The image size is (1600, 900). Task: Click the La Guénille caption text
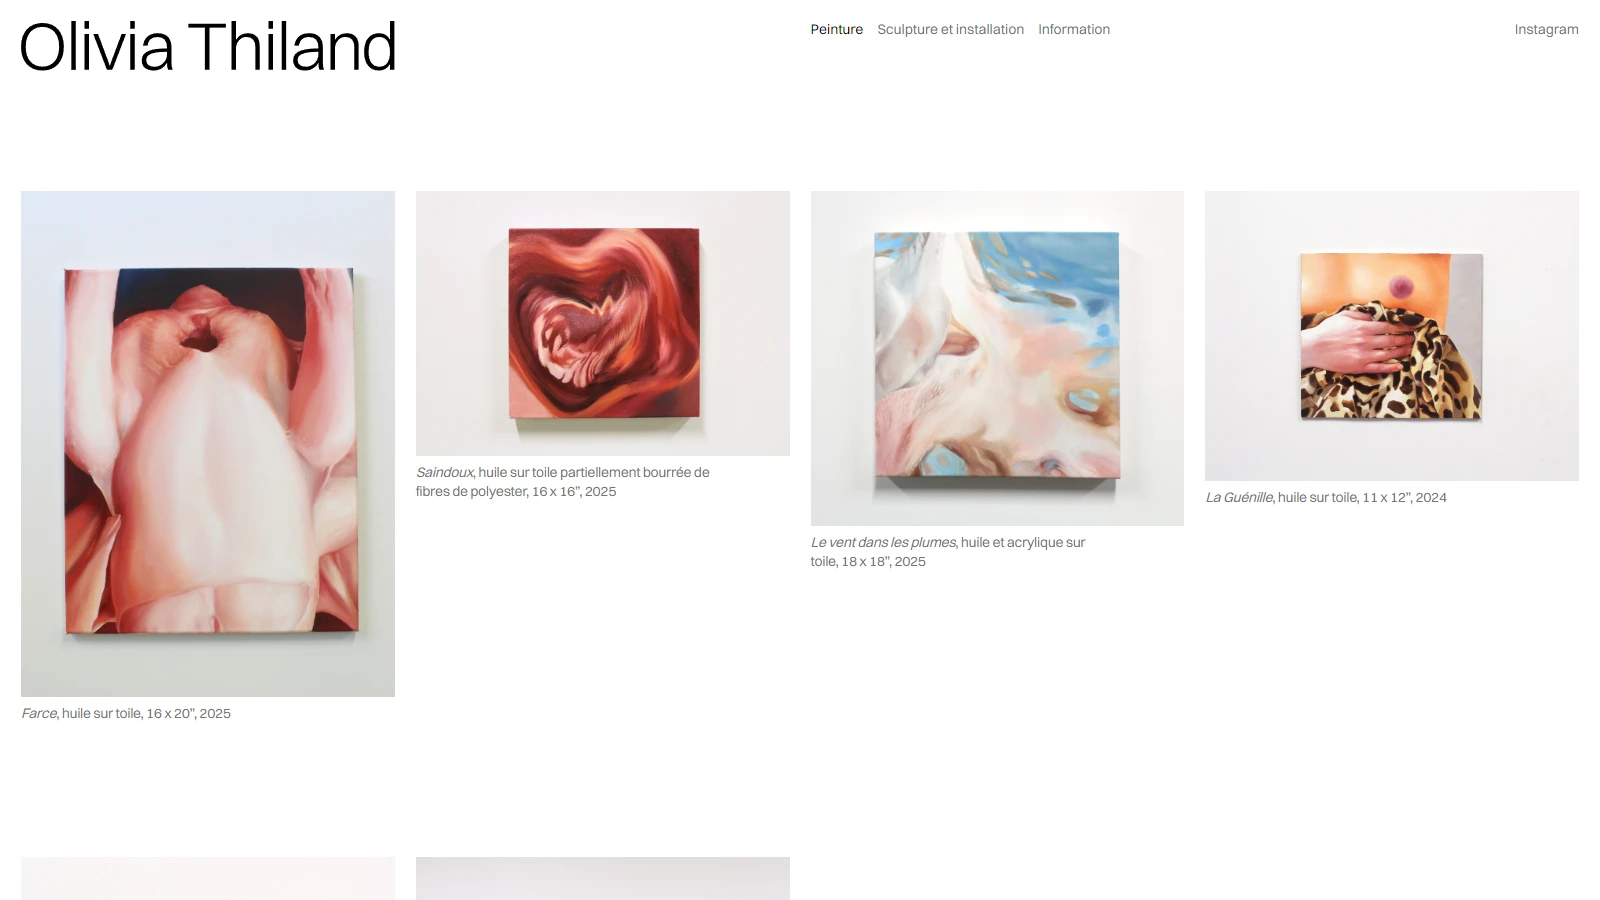tap(1326, 497)
